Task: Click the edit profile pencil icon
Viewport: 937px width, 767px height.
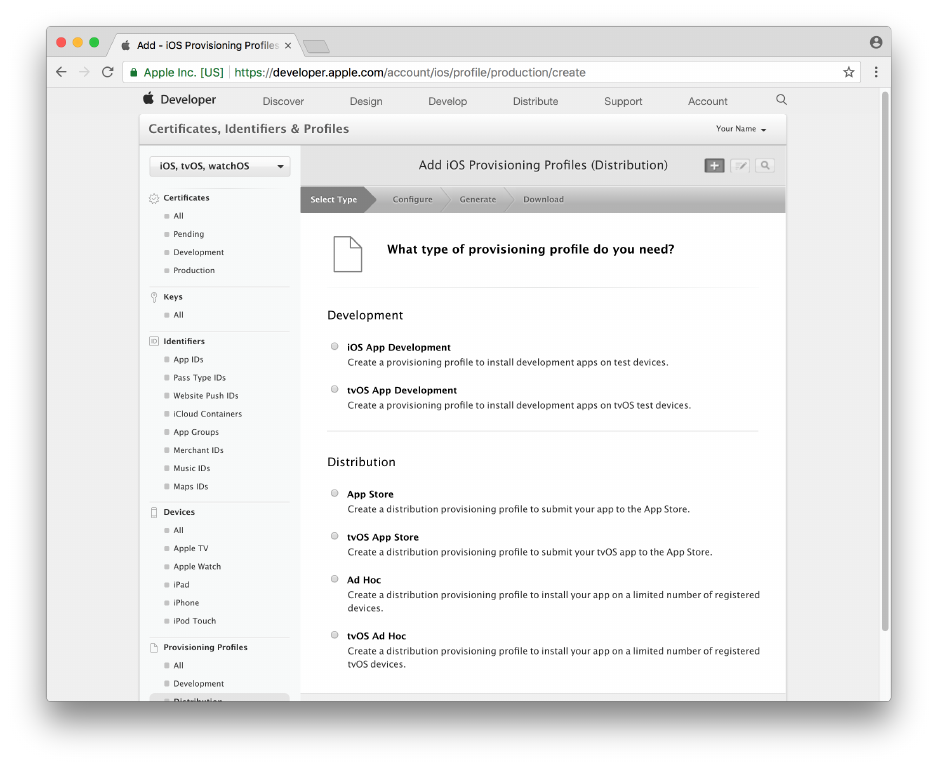Action: 740,165
